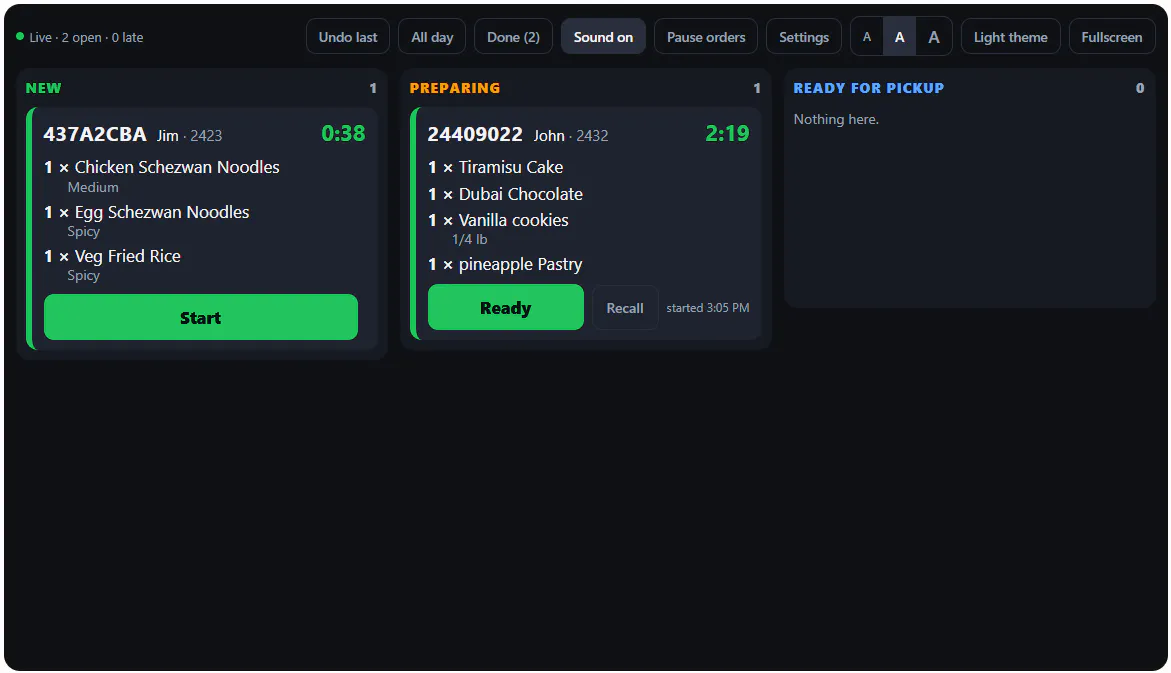Select the smallest font size A
1171x673 pixels.
pyautogui.click(x=867, y=37)
